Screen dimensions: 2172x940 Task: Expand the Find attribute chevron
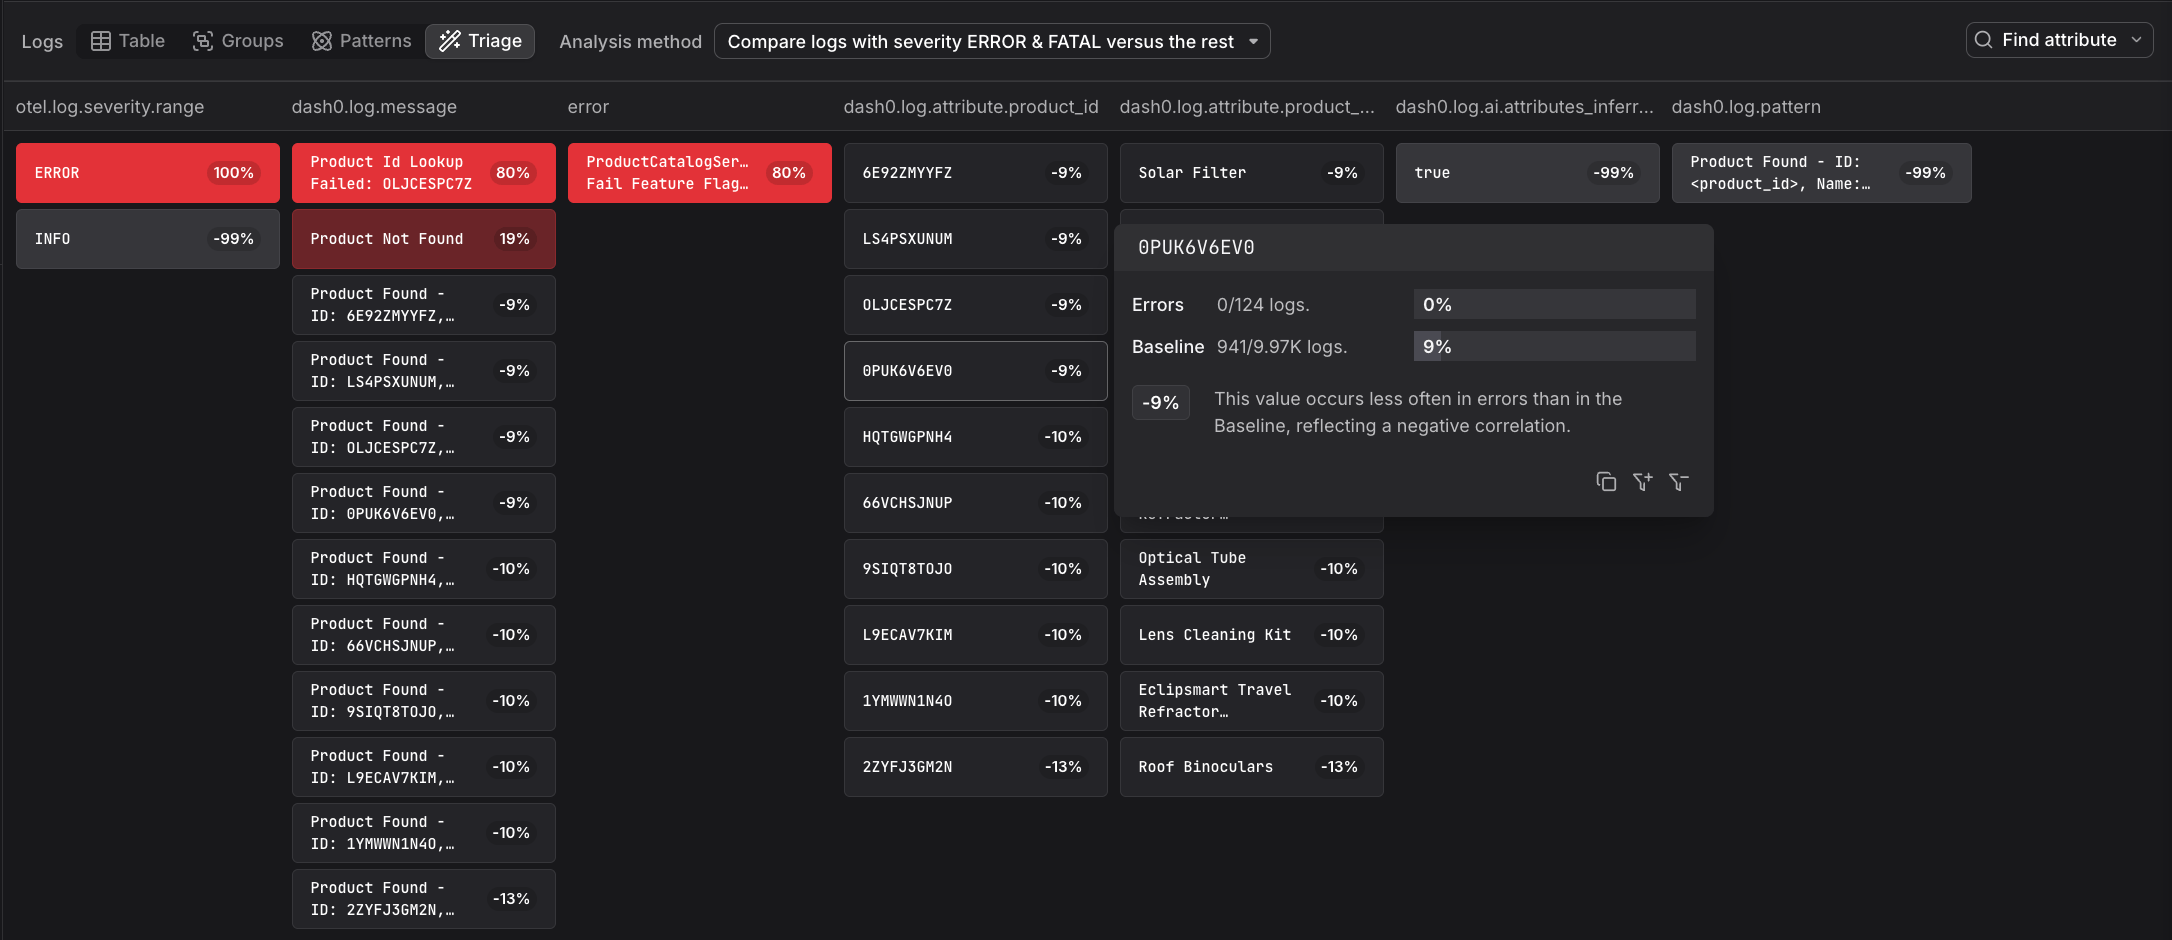(2137, 40)
